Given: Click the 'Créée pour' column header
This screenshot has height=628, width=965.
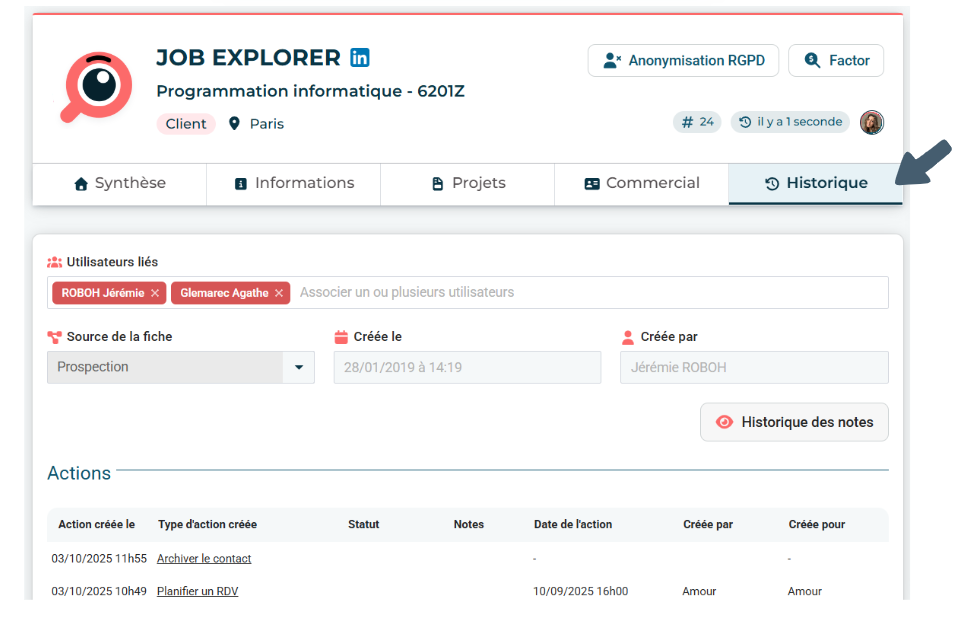Looking at the screenshot, I should [x=817, y=525].
